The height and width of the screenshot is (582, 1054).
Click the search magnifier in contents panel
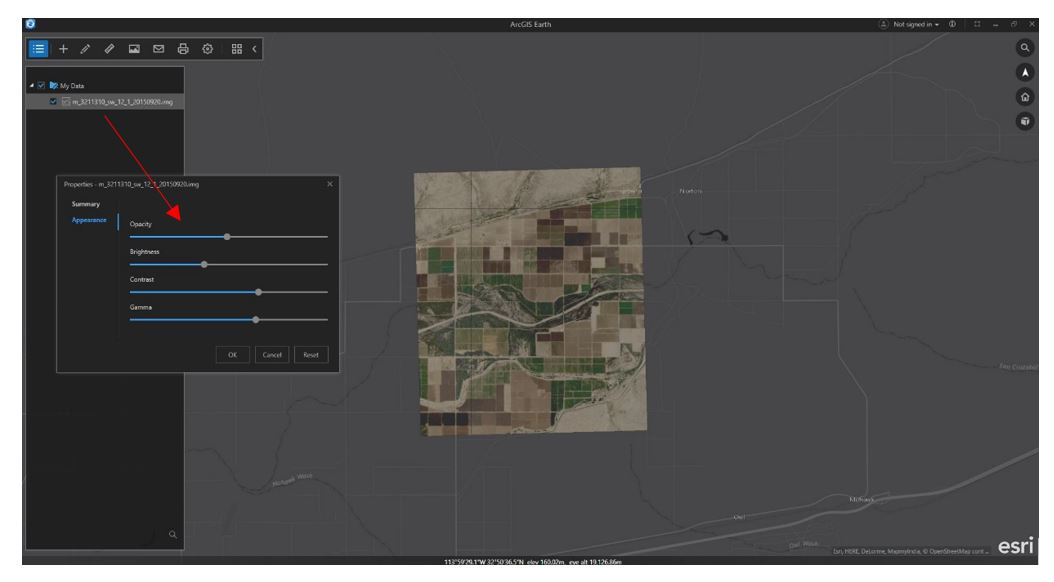coord(173,535)
